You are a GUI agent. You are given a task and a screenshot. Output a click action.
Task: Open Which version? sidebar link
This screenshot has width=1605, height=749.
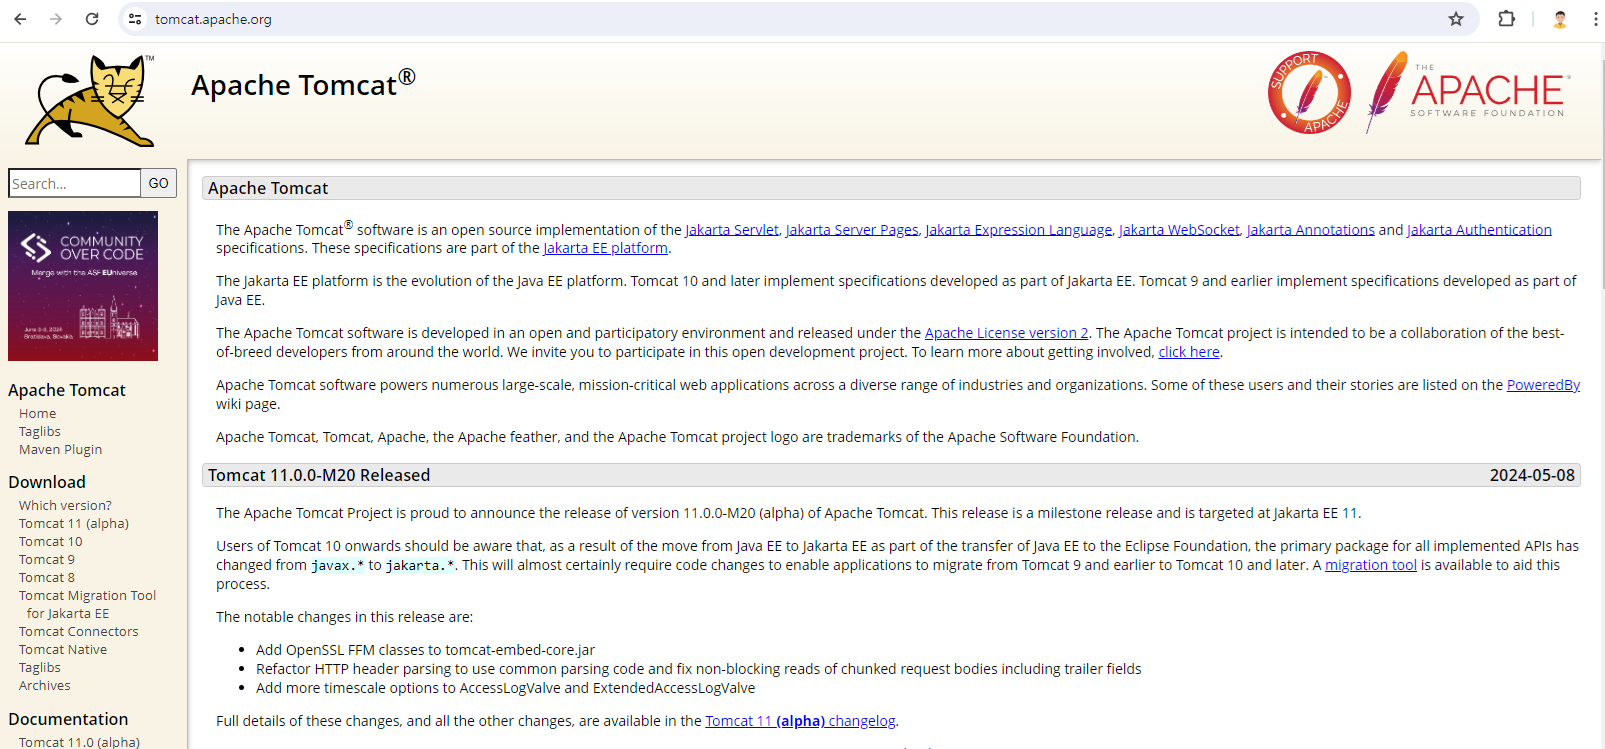(x=65, y=506)
